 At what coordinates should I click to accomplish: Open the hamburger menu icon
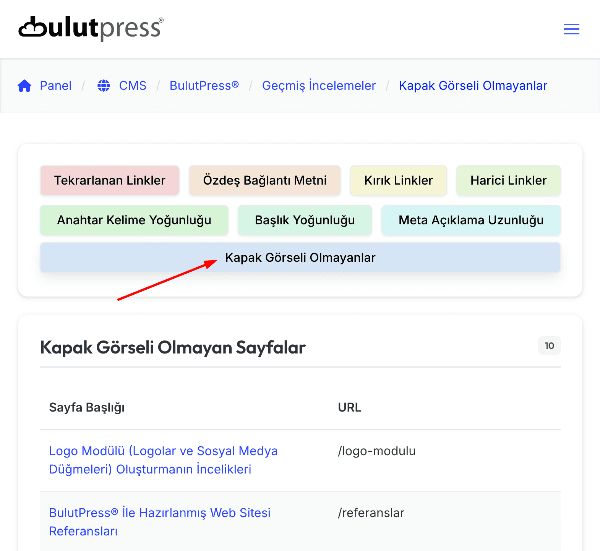571,29
